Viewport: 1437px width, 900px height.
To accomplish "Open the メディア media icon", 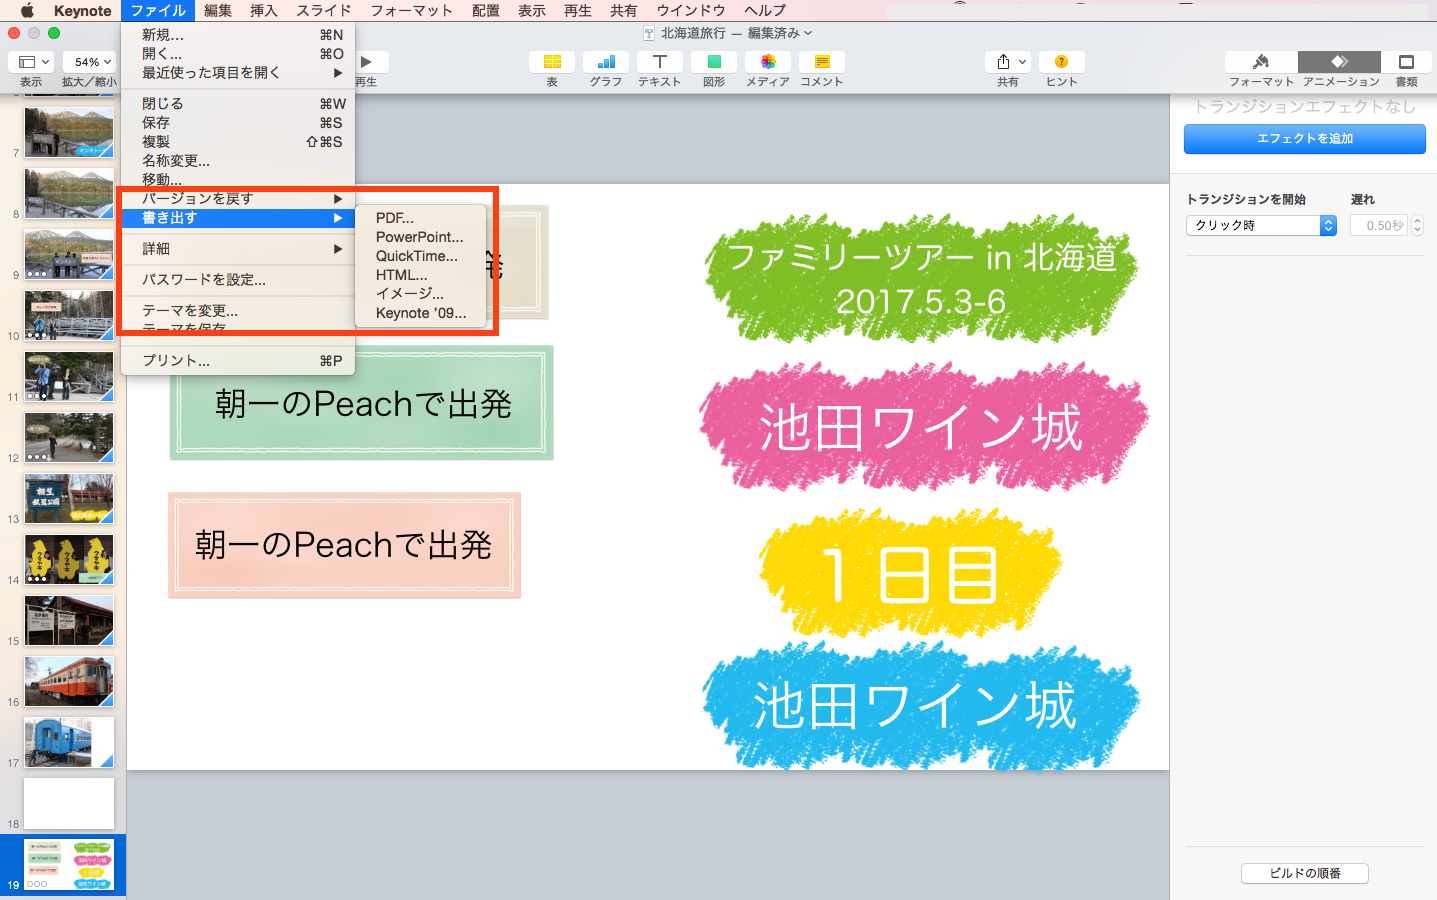I will [x=768, y=62].
